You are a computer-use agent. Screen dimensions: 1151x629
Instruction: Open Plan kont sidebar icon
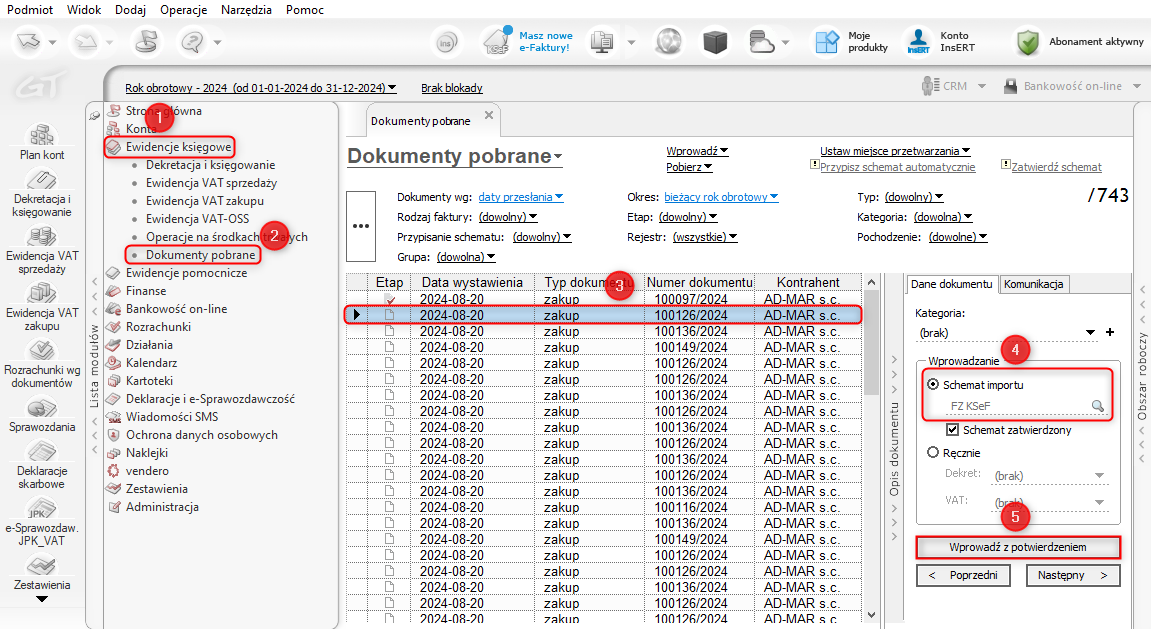click(x=42, y=136)
